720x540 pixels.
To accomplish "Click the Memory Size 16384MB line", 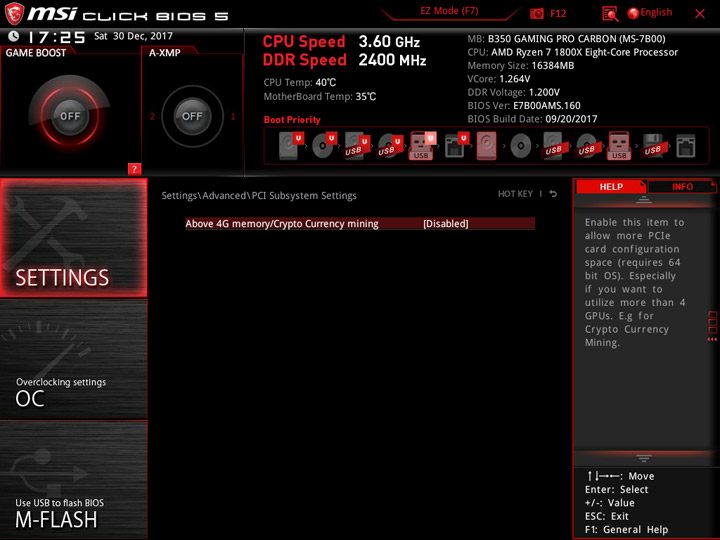I will tap(521, 66).
